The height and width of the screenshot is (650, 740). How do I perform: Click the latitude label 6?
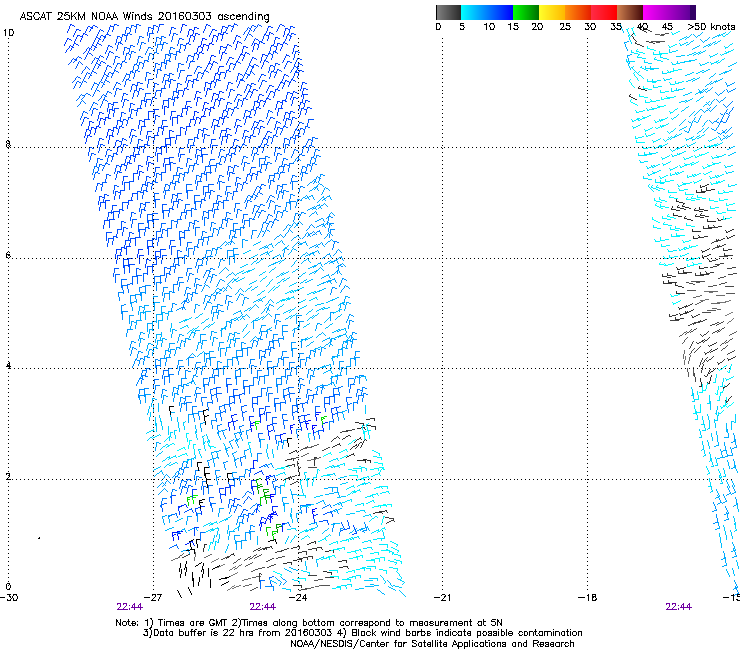tap(8, 255)
